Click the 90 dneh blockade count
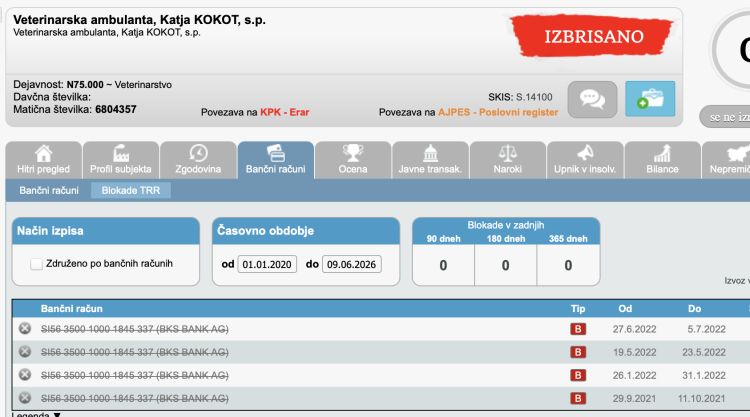Screen dimensions: 750x417 click(443, 265)
